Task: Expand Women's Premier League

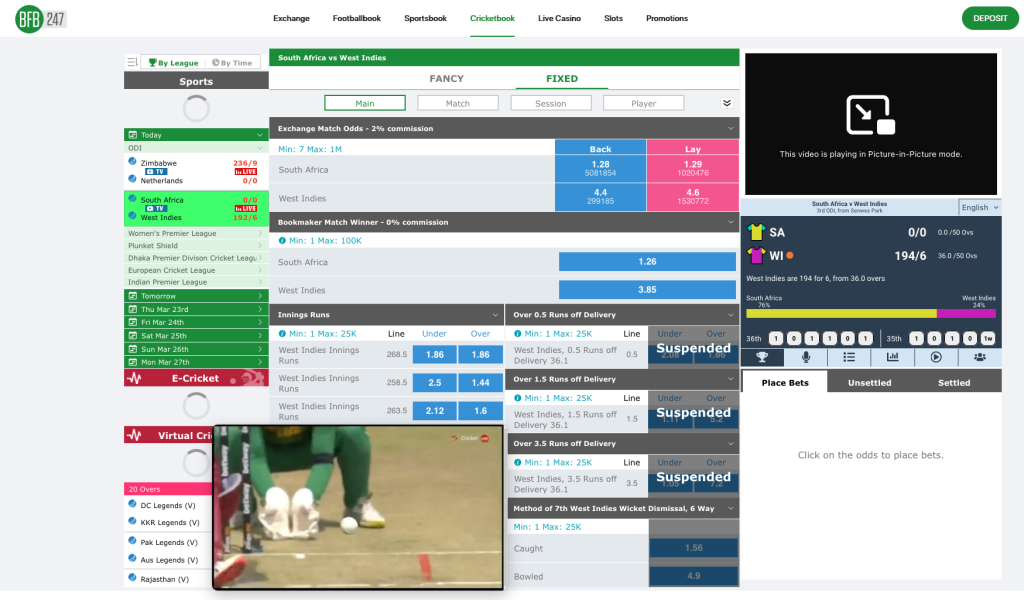Action: click(x=196, y=233)
